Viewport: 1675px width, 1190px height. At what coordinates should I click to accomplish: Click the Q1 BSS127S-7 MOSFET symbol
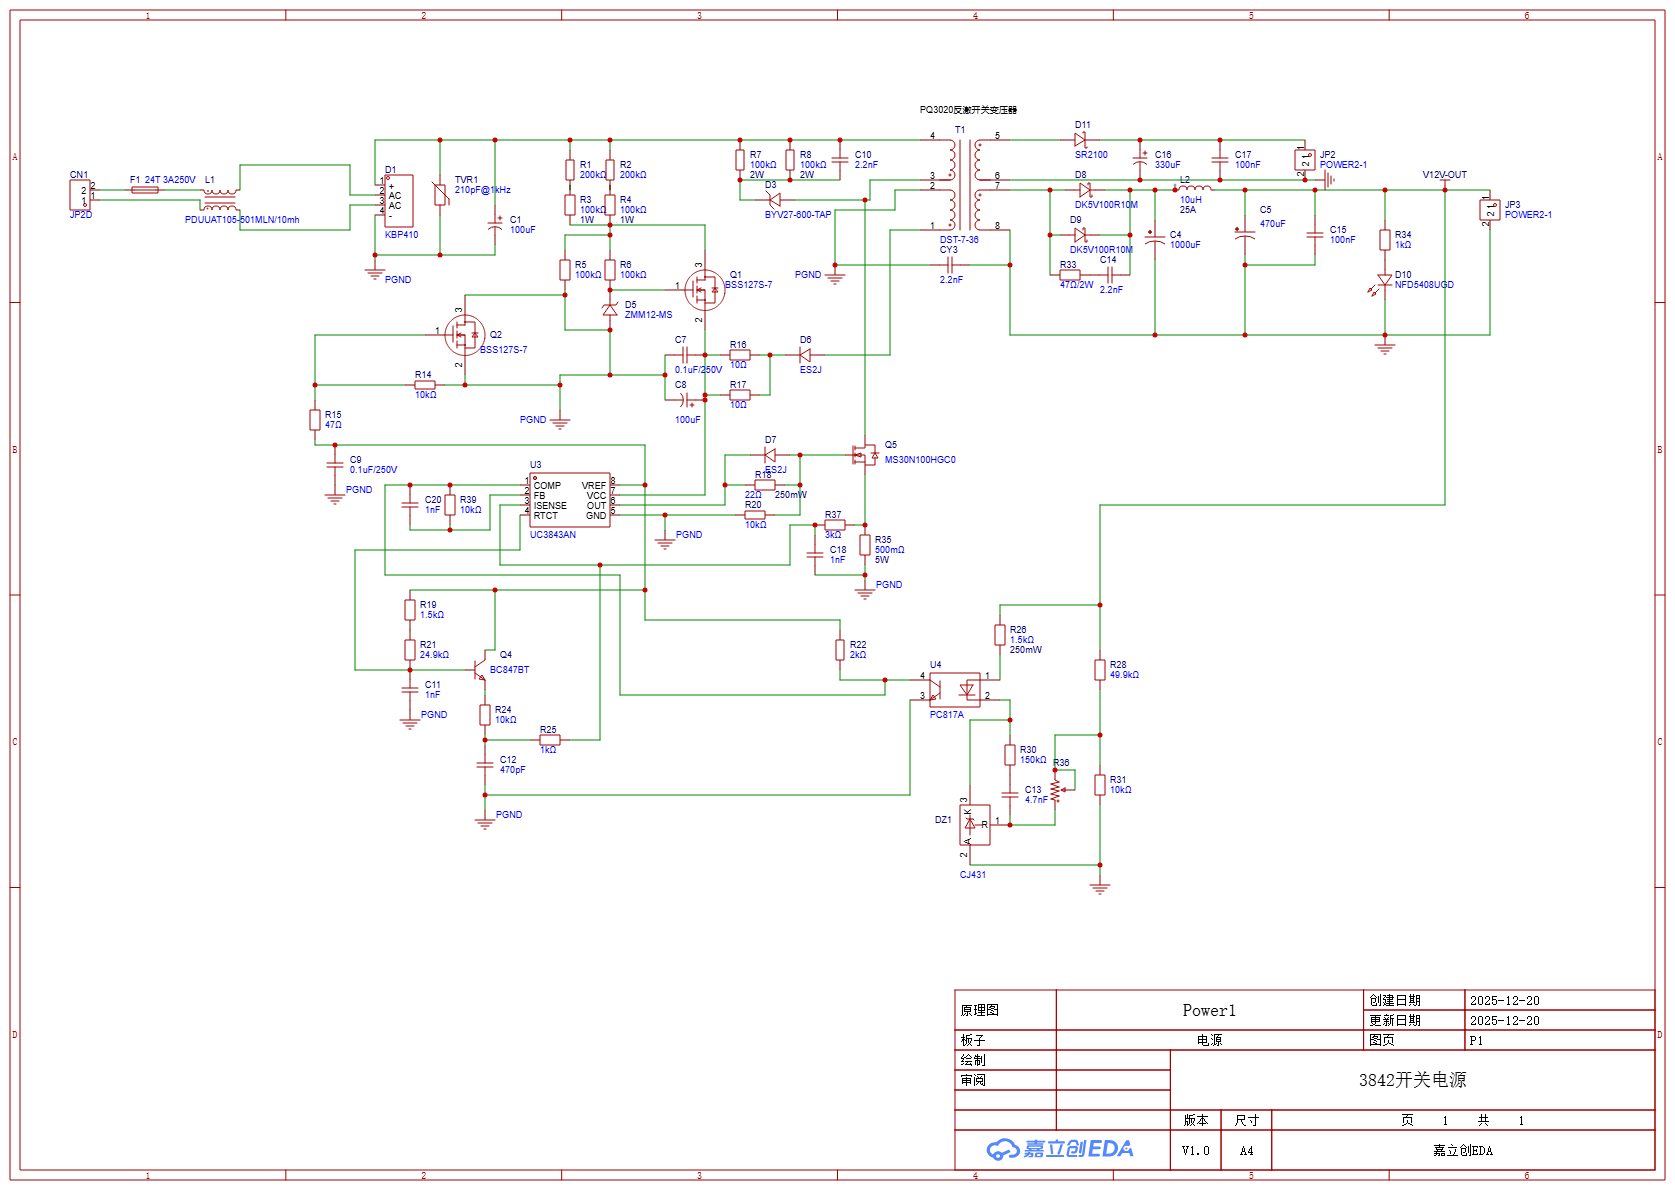705,290
